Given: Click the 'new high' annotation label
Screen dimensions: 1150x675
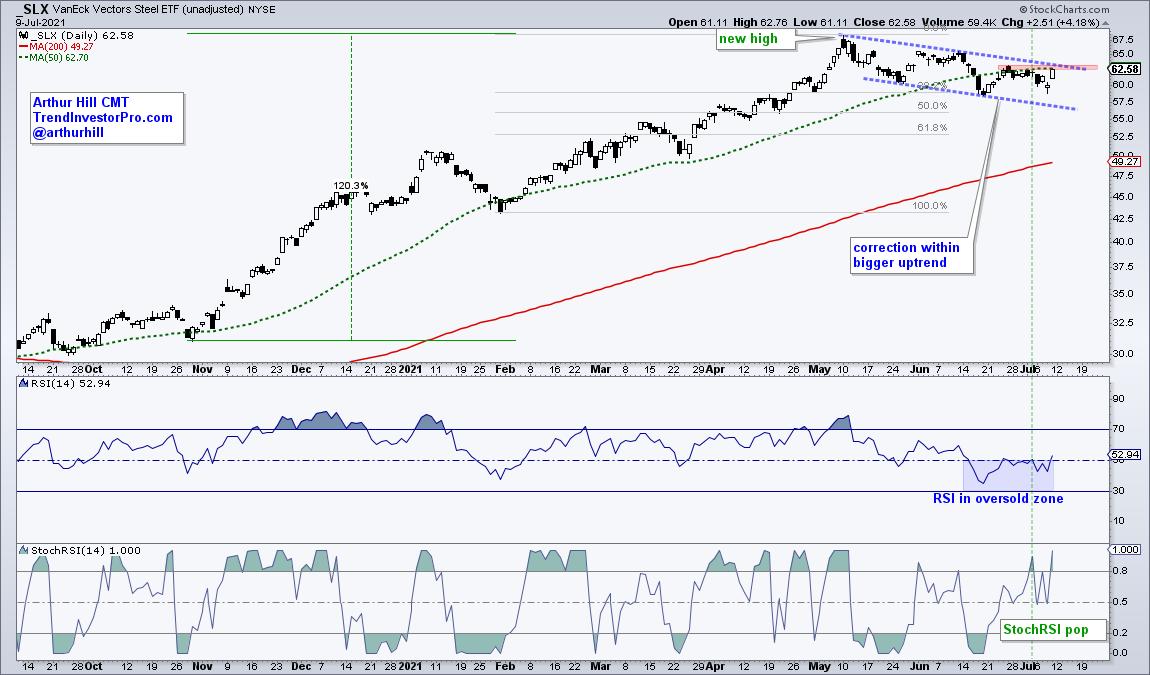Looking at the screenshot, I should 748,39.
